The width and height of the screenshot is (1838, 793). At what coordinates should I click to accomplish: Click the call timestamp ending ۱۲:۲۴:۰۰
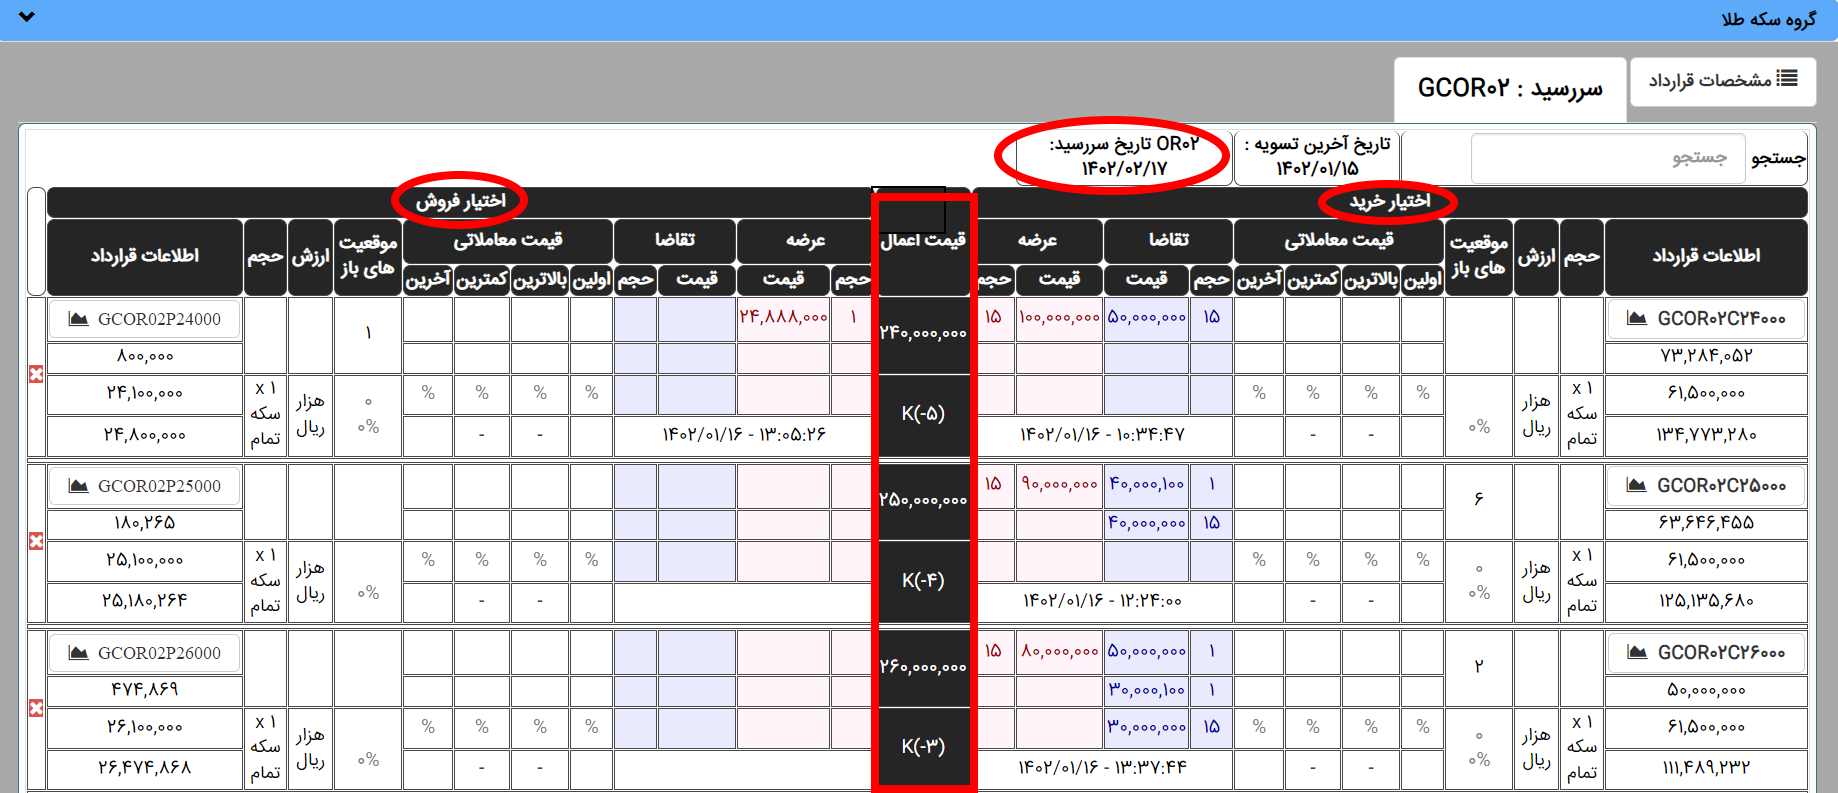(1103, 601)
